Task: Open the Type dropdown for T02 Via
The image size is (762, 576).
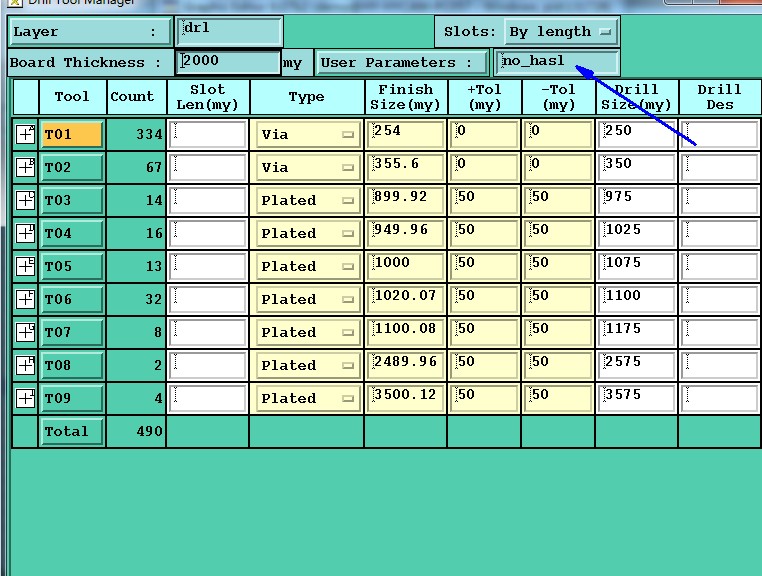Action: 307,168
